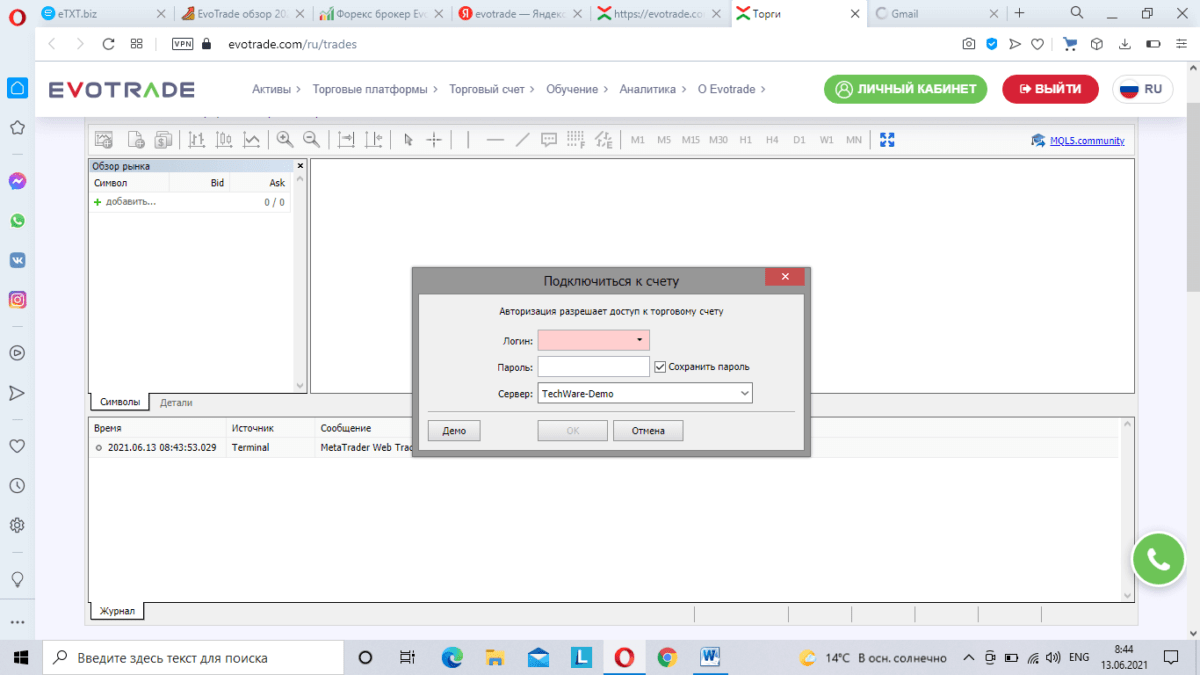The image size is (1200, 675).
Task: Open the RU language selector
Action: coord(1142,89)
